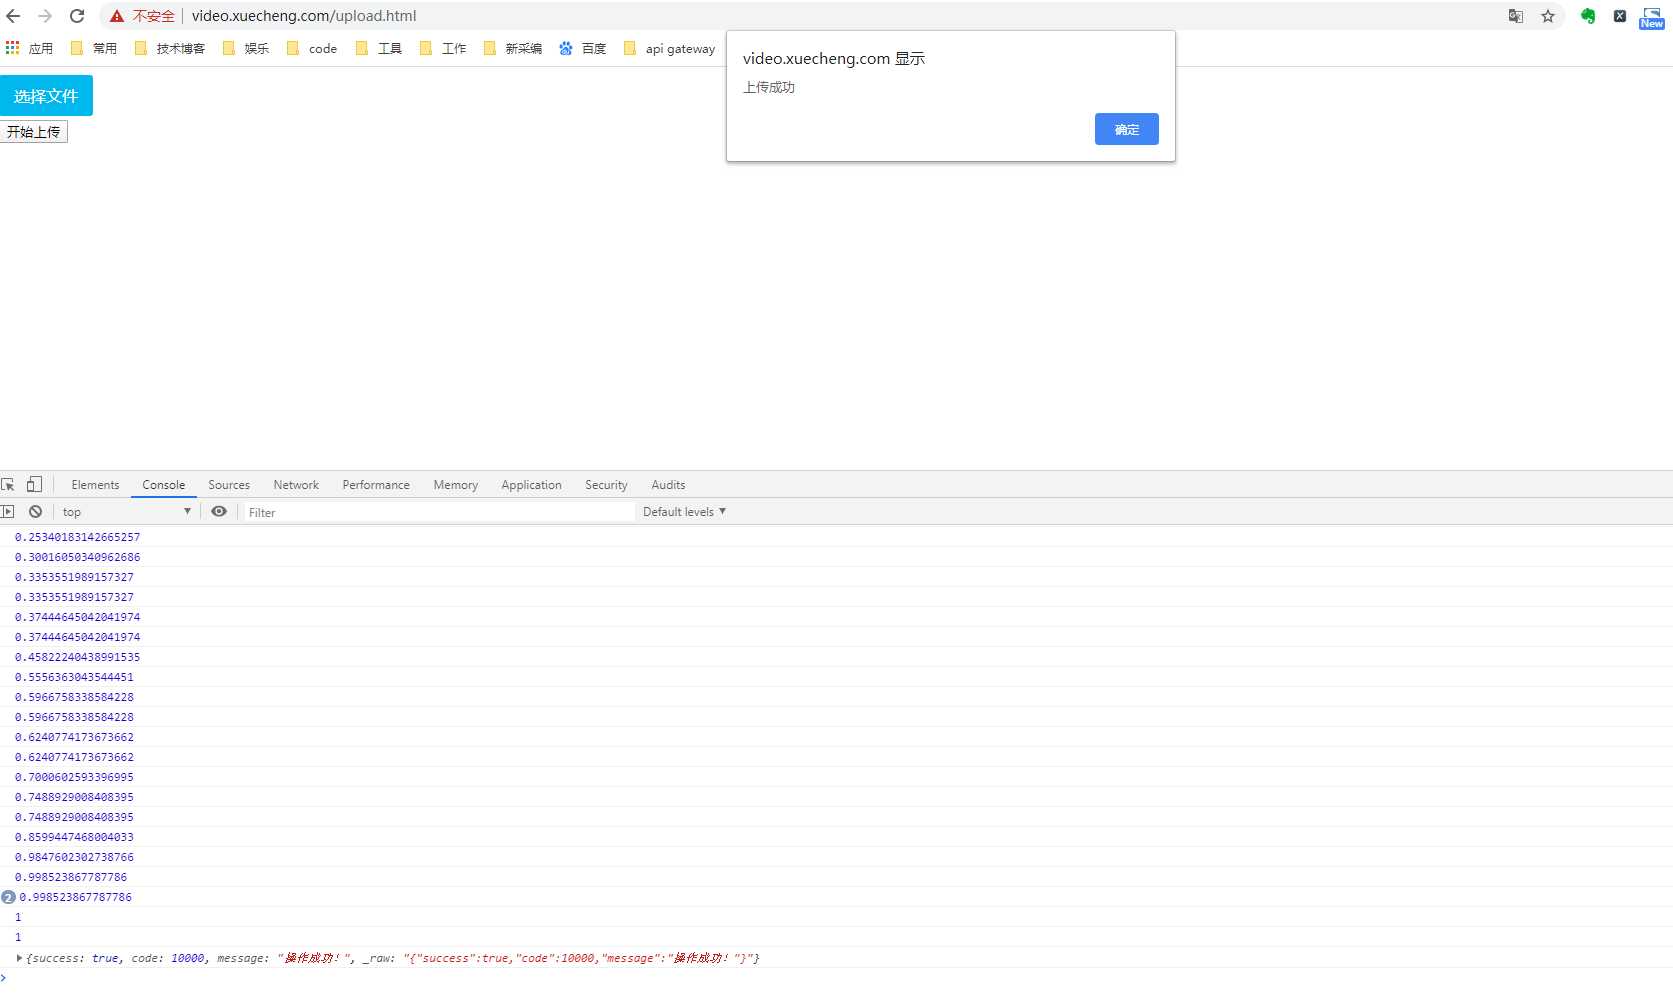Select console value 0.9847602302738766
Image resolution: width=1673 pixels, height=1002 pixels.
coord(74,857)
